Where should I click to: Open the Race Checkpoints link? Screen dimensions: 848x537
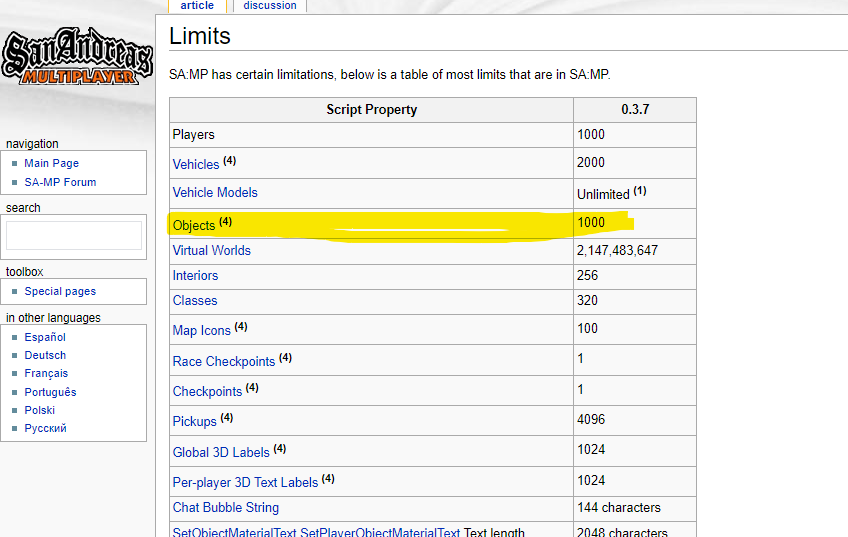[x=224, y=361]
